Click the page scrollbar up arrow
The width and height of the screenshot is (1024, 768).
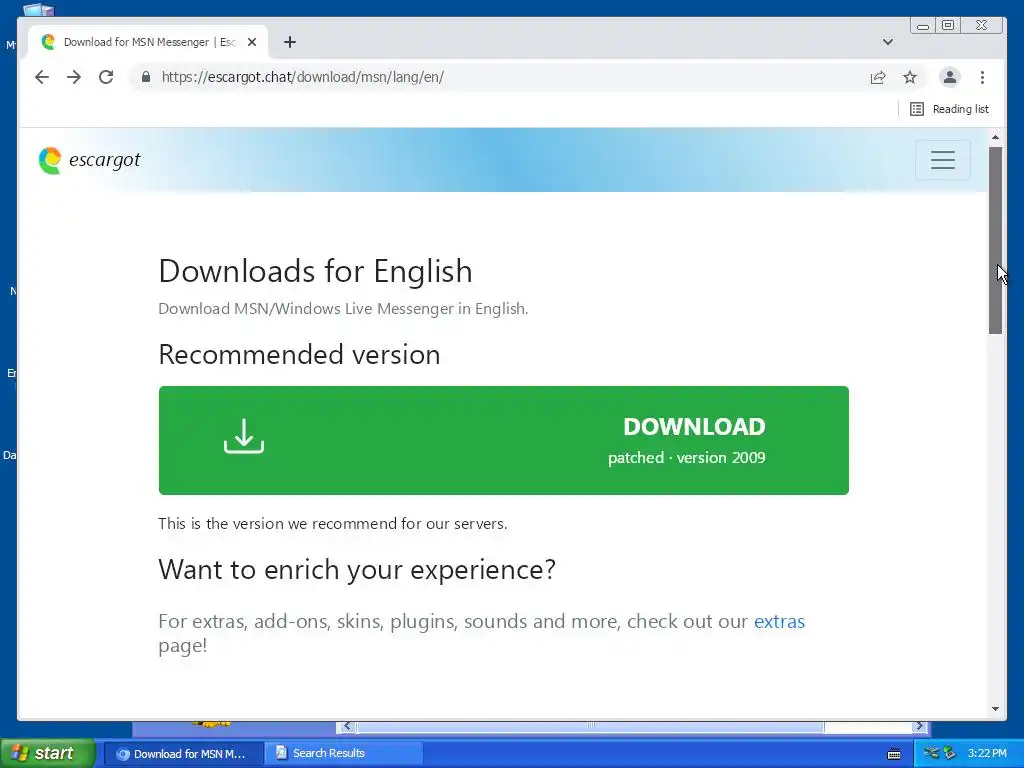[995, 137]
